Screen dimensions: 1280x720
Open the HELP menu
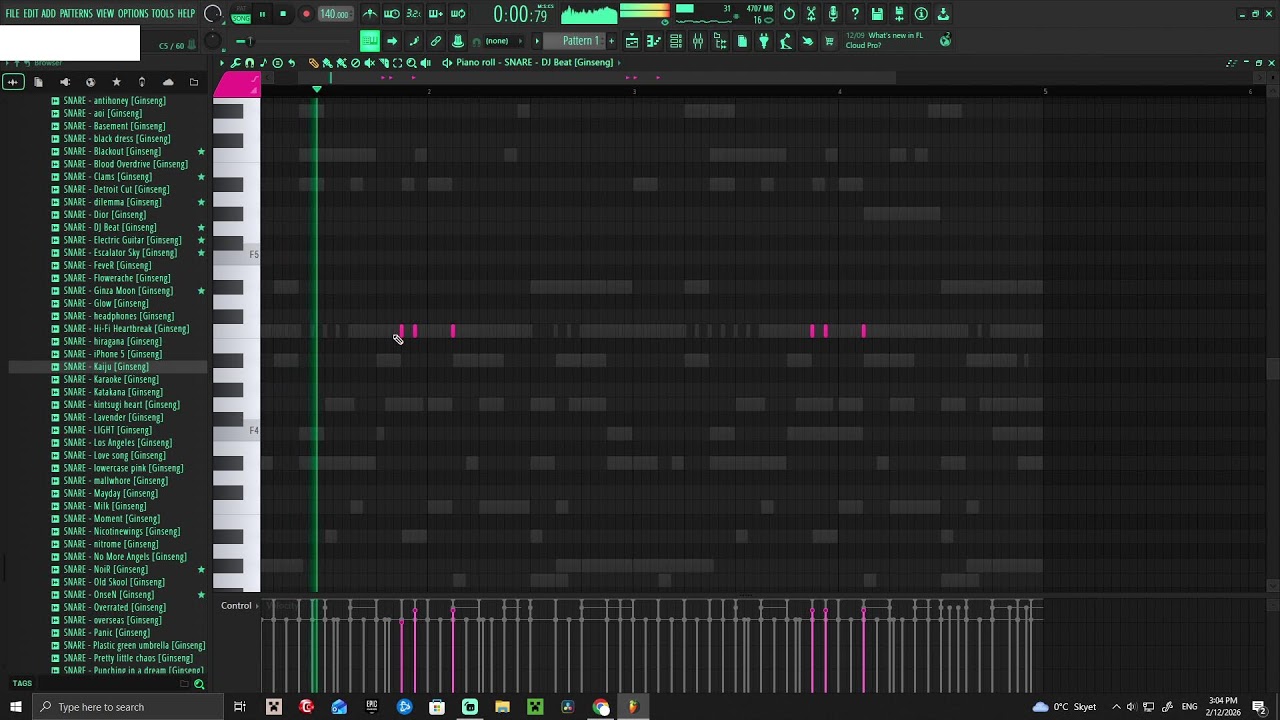187,14
